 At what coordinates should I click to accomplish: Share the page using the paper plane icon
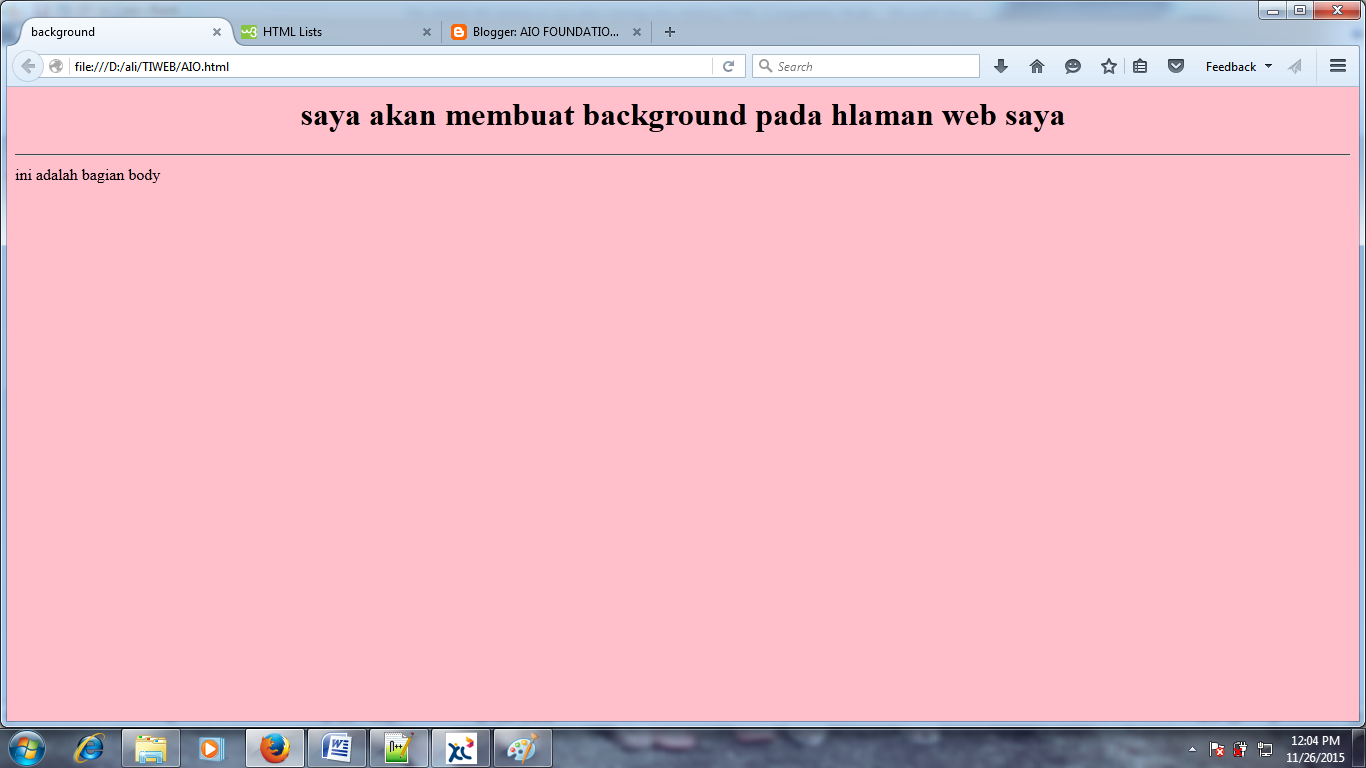tap(1295, 66)
